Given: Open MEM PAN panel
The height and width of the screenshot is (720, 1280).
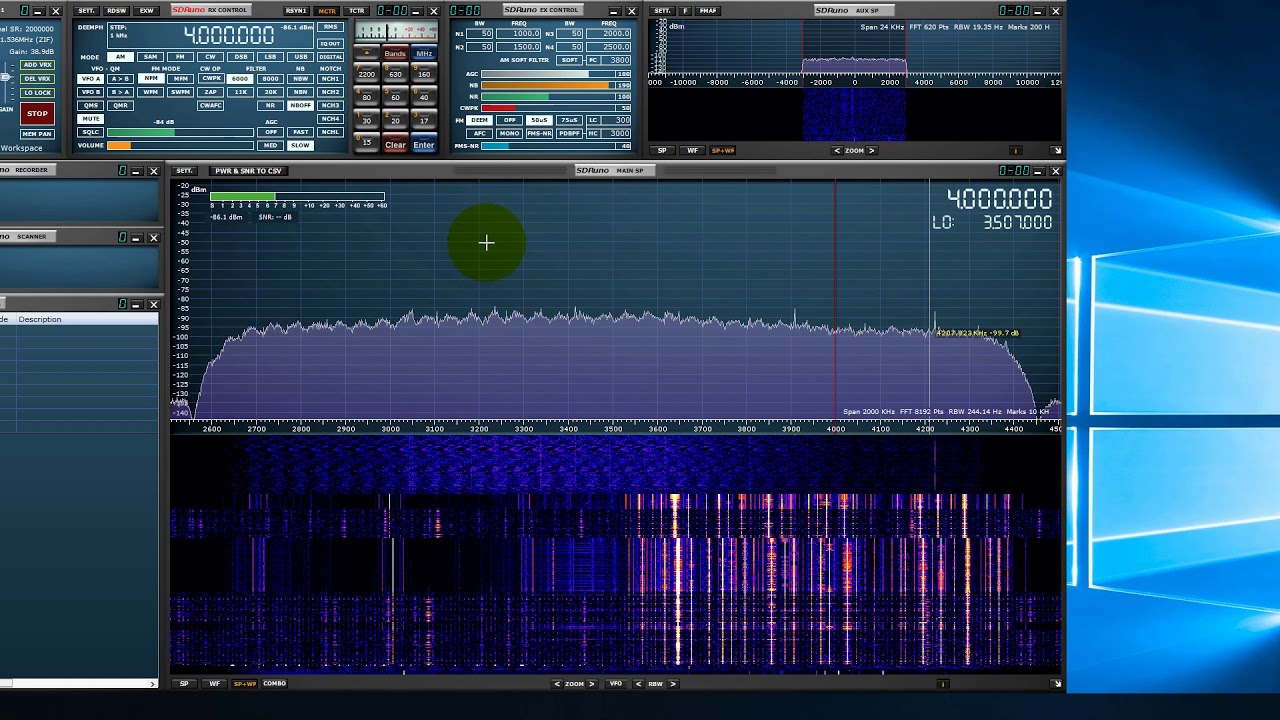Looking at the screenshot, I should (x=37, y=134).
